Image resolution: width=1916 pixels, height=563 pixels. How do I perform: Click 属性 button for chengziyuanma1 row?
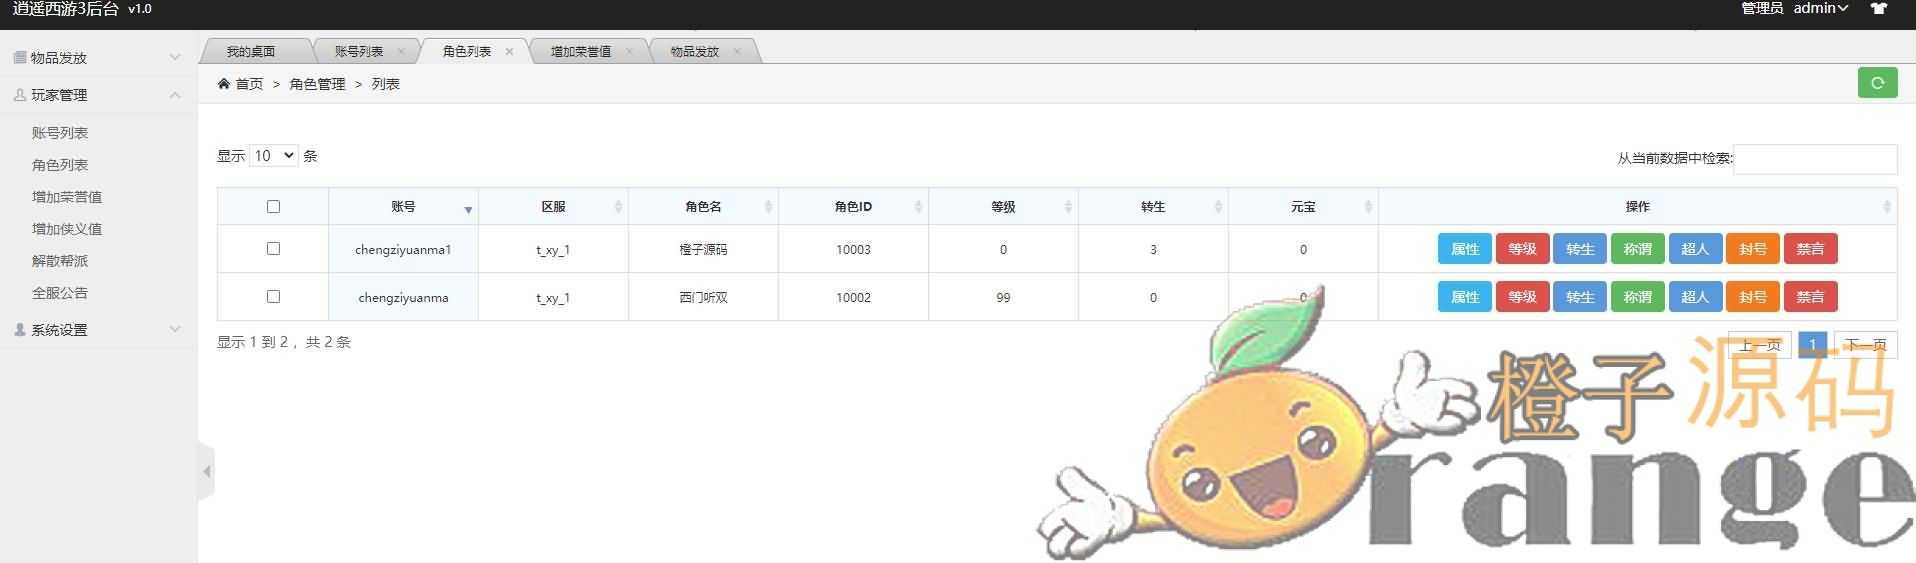[1464, 249]
